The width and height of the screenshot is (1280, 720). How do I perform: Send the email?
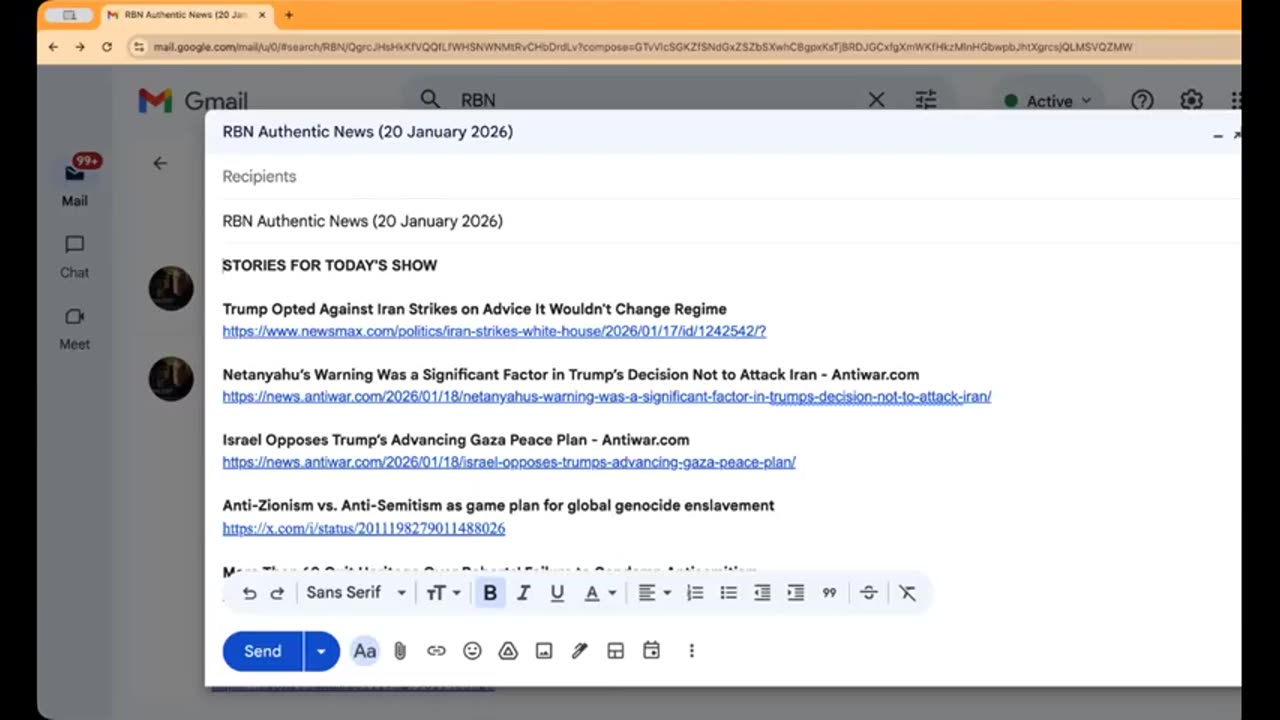(262, 651)
